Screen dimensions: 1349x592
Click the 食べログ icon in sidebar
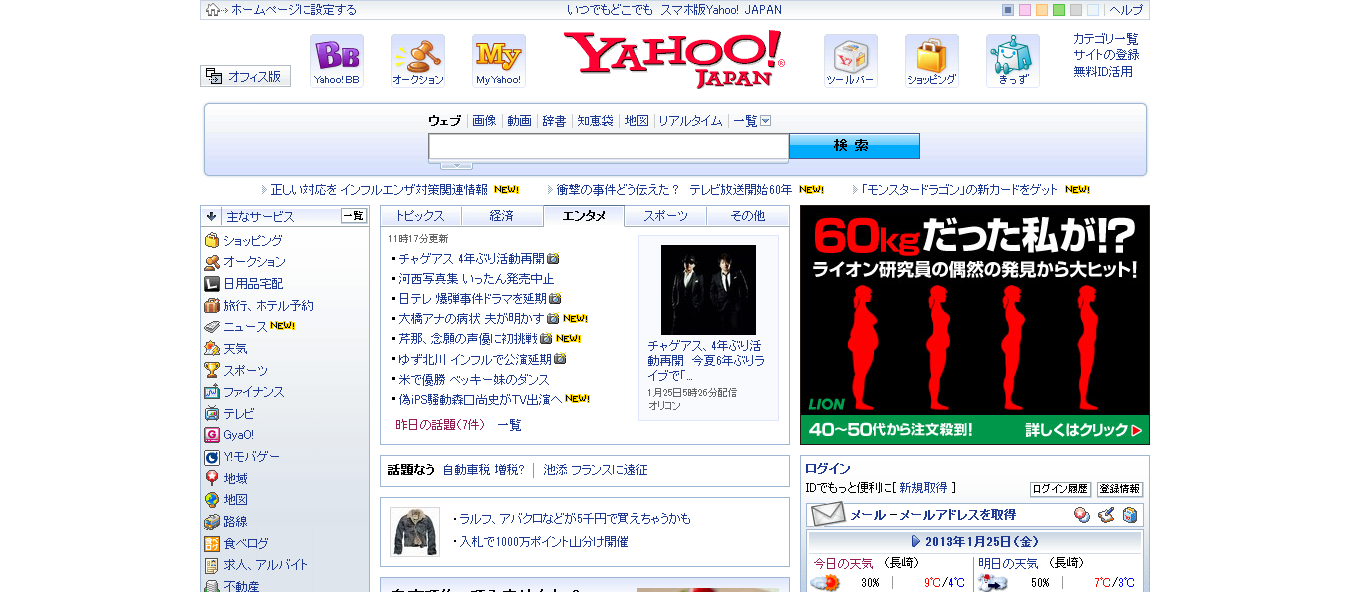pos(212,544)
